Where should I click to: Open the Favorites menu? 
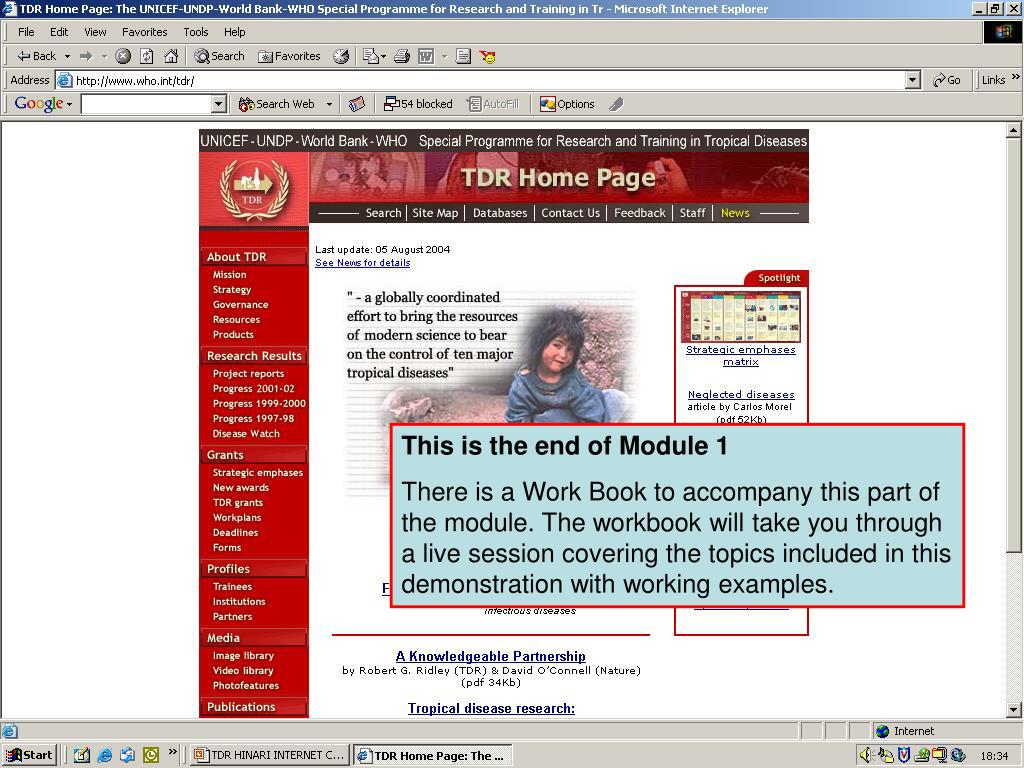pyautogui.click(x=144, y=32)
